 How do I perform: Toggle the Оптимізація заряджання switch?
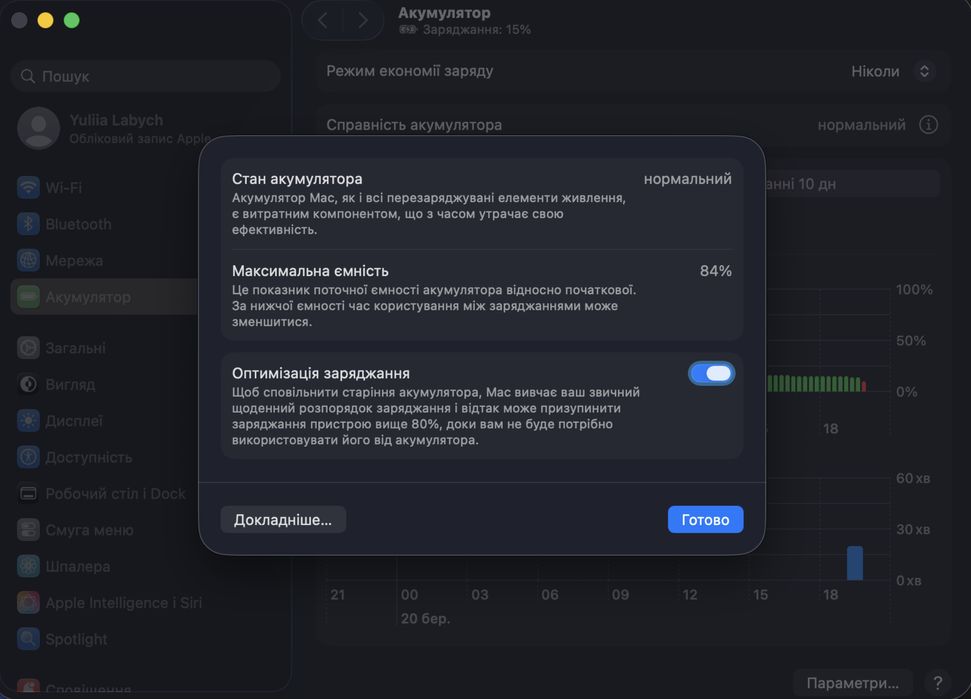pos(711,374)
